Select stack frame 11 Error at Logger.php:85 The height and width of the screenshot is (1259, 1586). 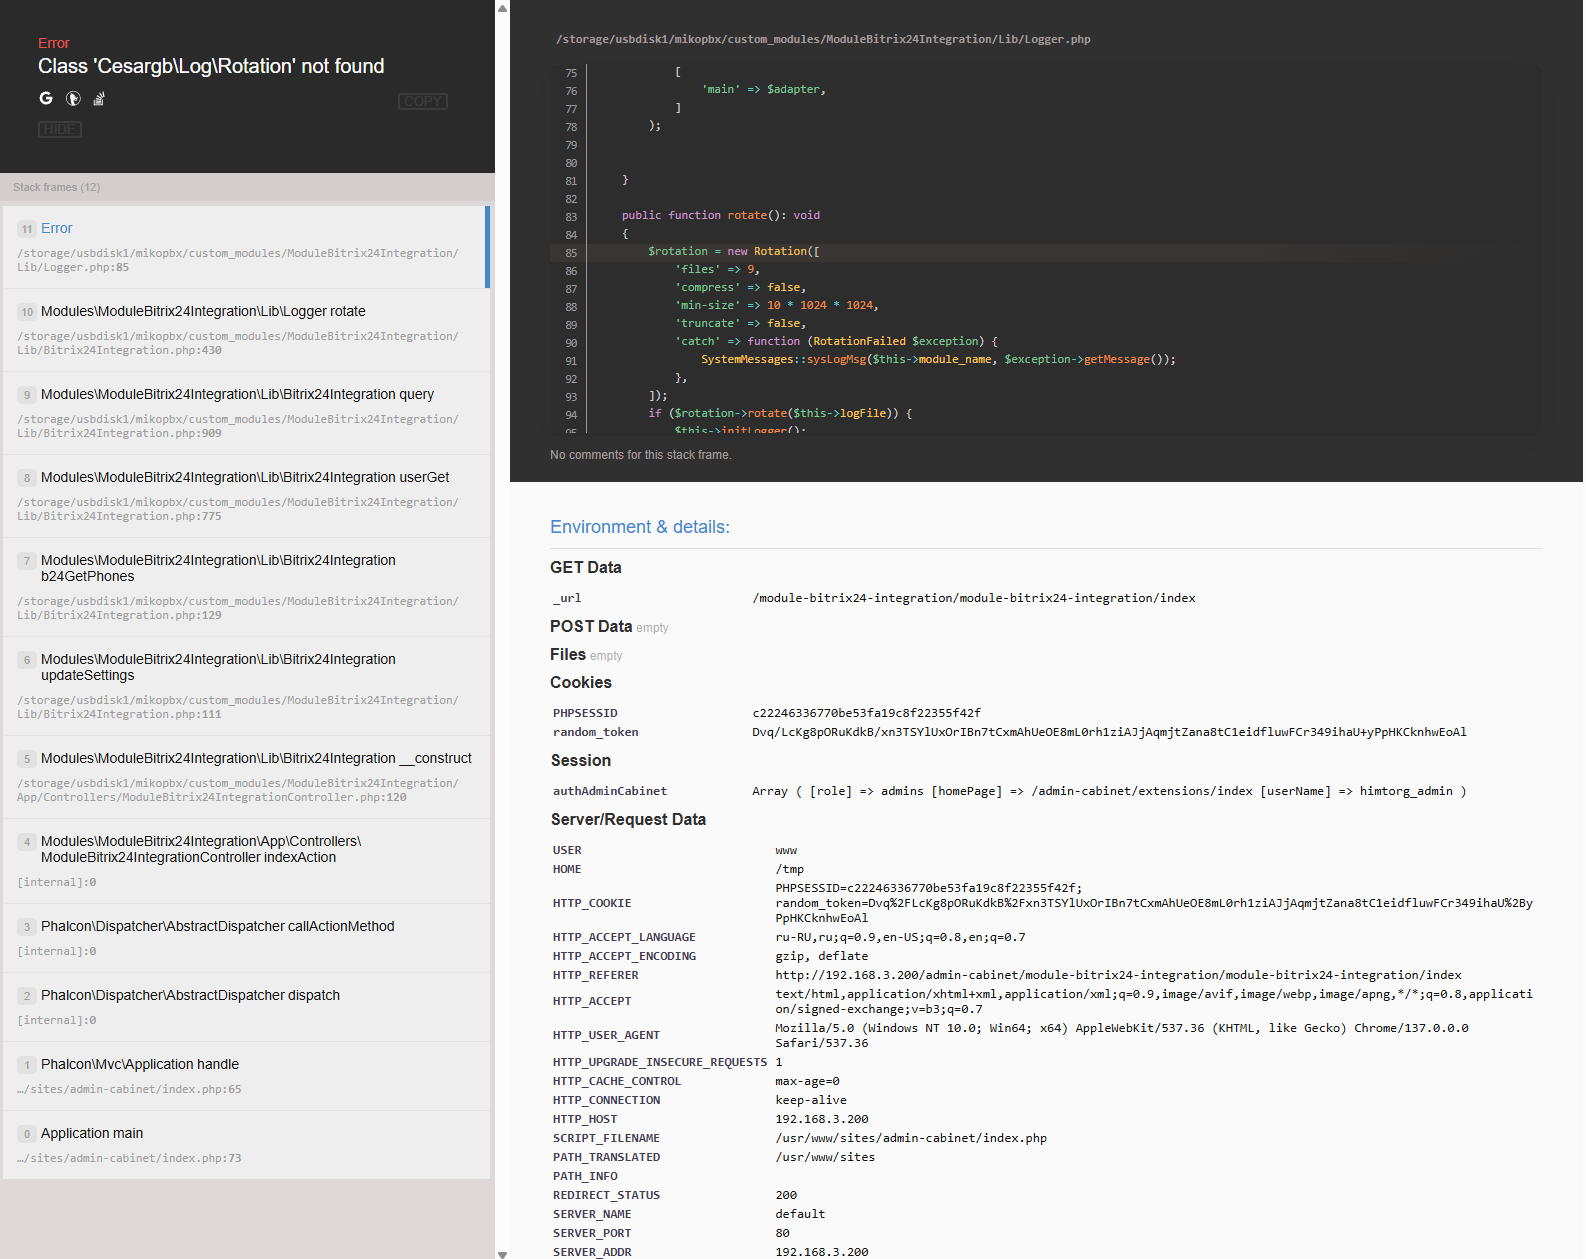pyautogui.click(x=246, y=247)
